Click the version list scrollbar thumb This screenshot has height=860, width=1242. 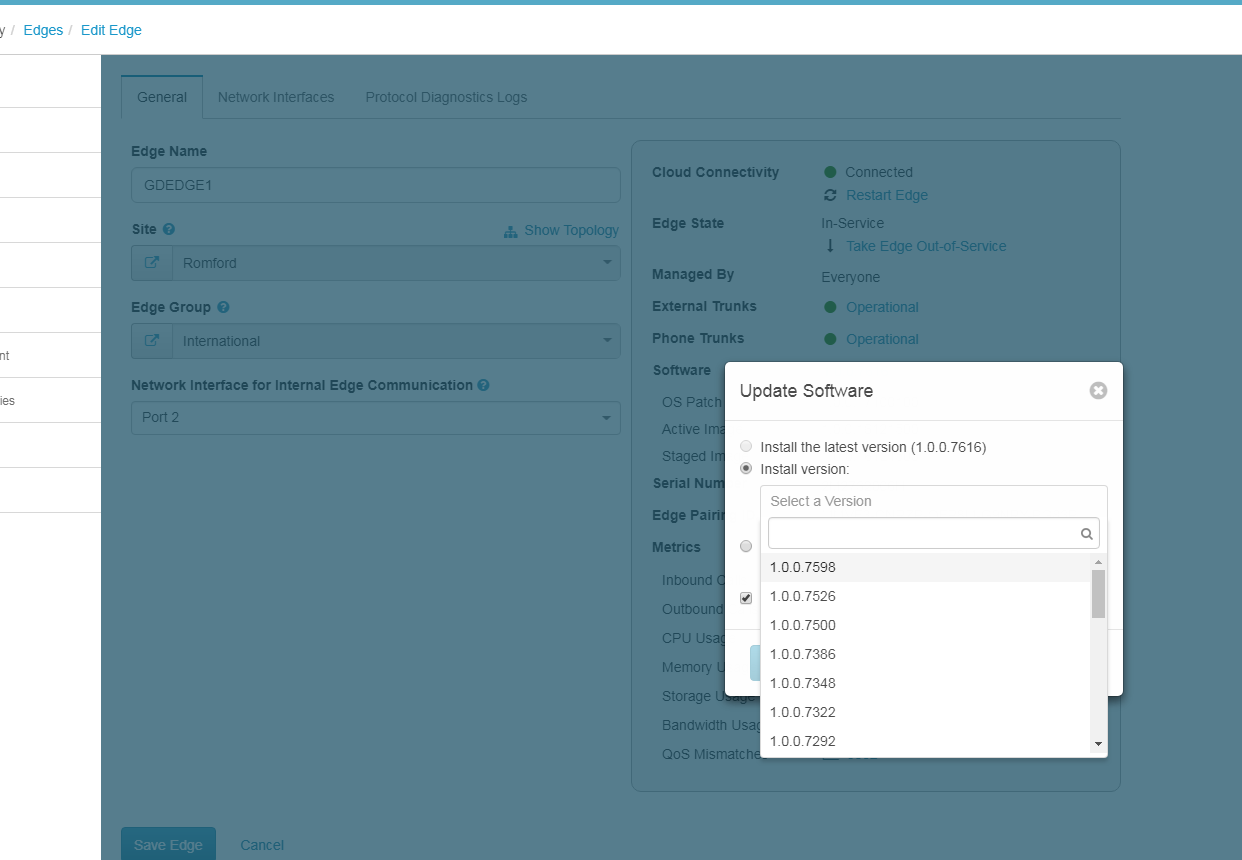tap(1098, 594)
